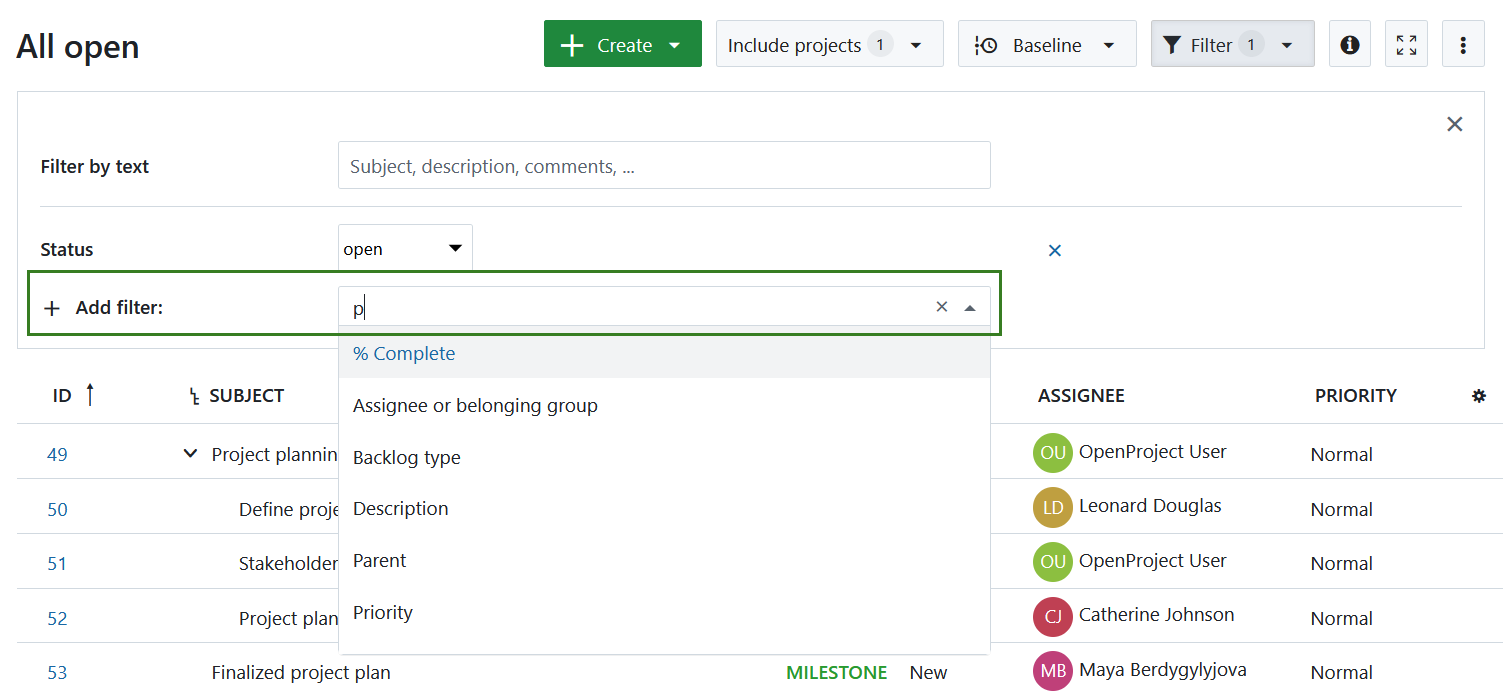Click the plus icon next to Add filter

[x=52, y=307]
